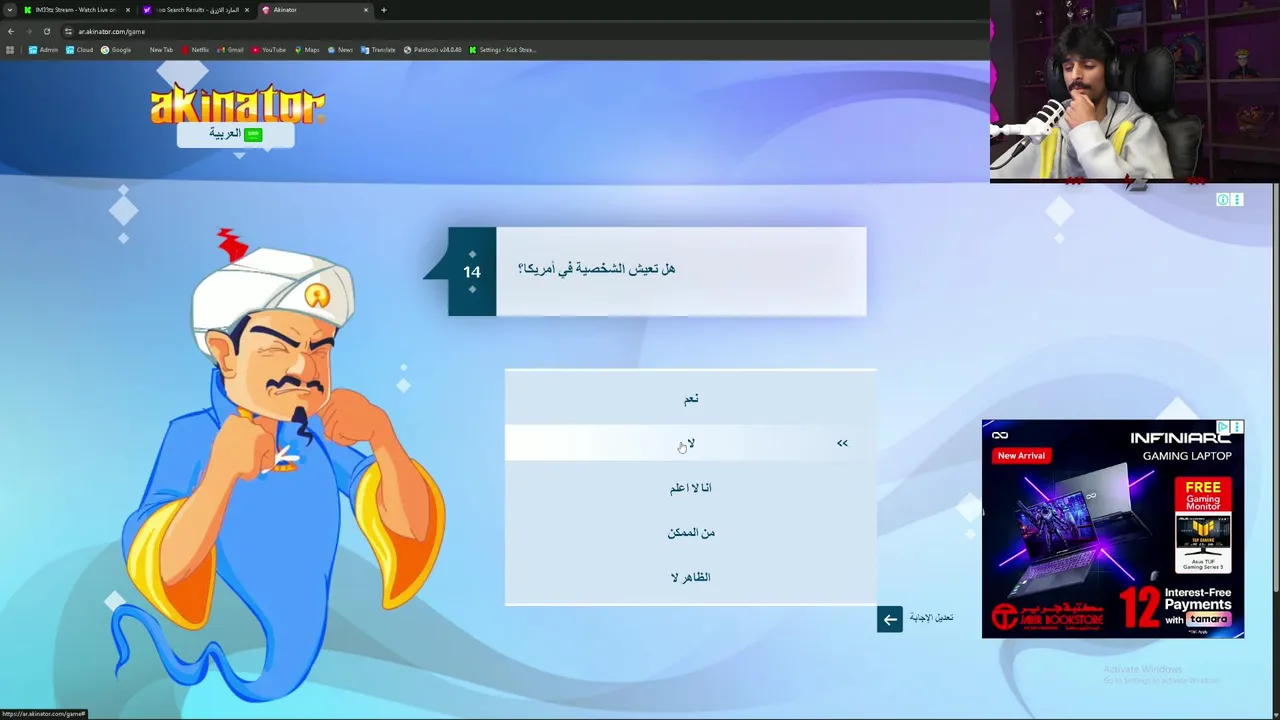Click the question number 14 badge
Image resolution: width=1280 pixels, height=720 pixels.
472,272
